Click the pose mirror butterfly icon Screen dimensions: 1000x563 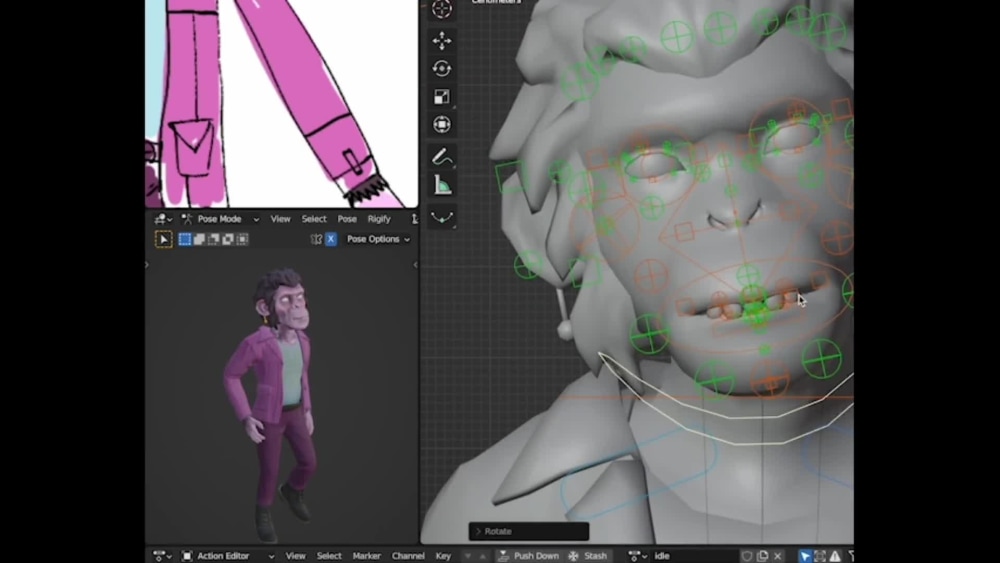[x=316, y=239]
